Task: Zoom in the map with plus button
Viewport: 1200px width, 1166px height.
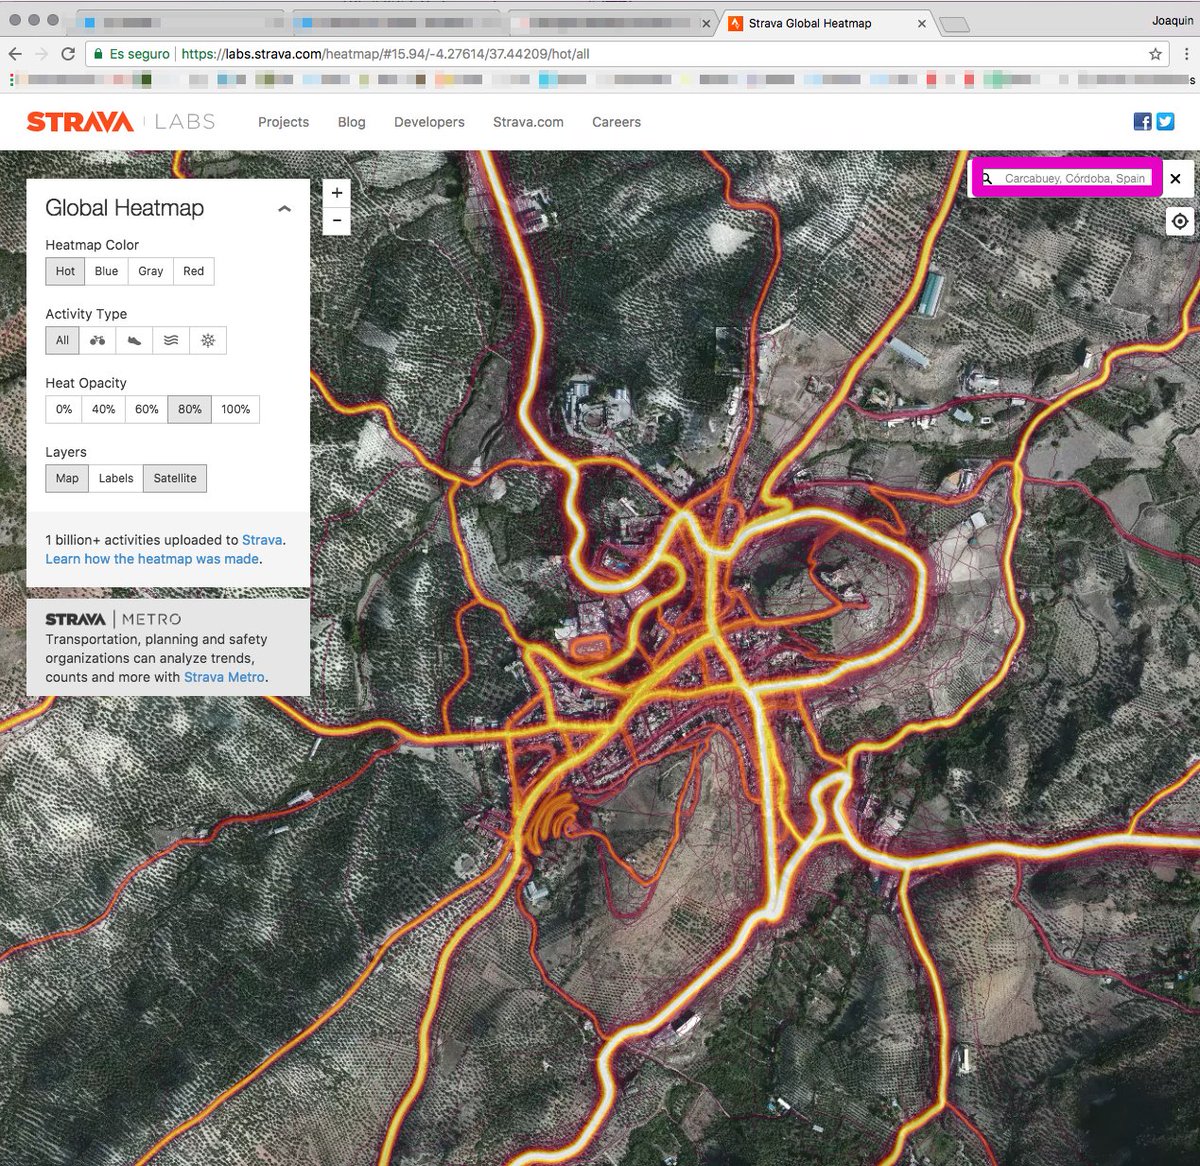Action: [x=337, y=193]
